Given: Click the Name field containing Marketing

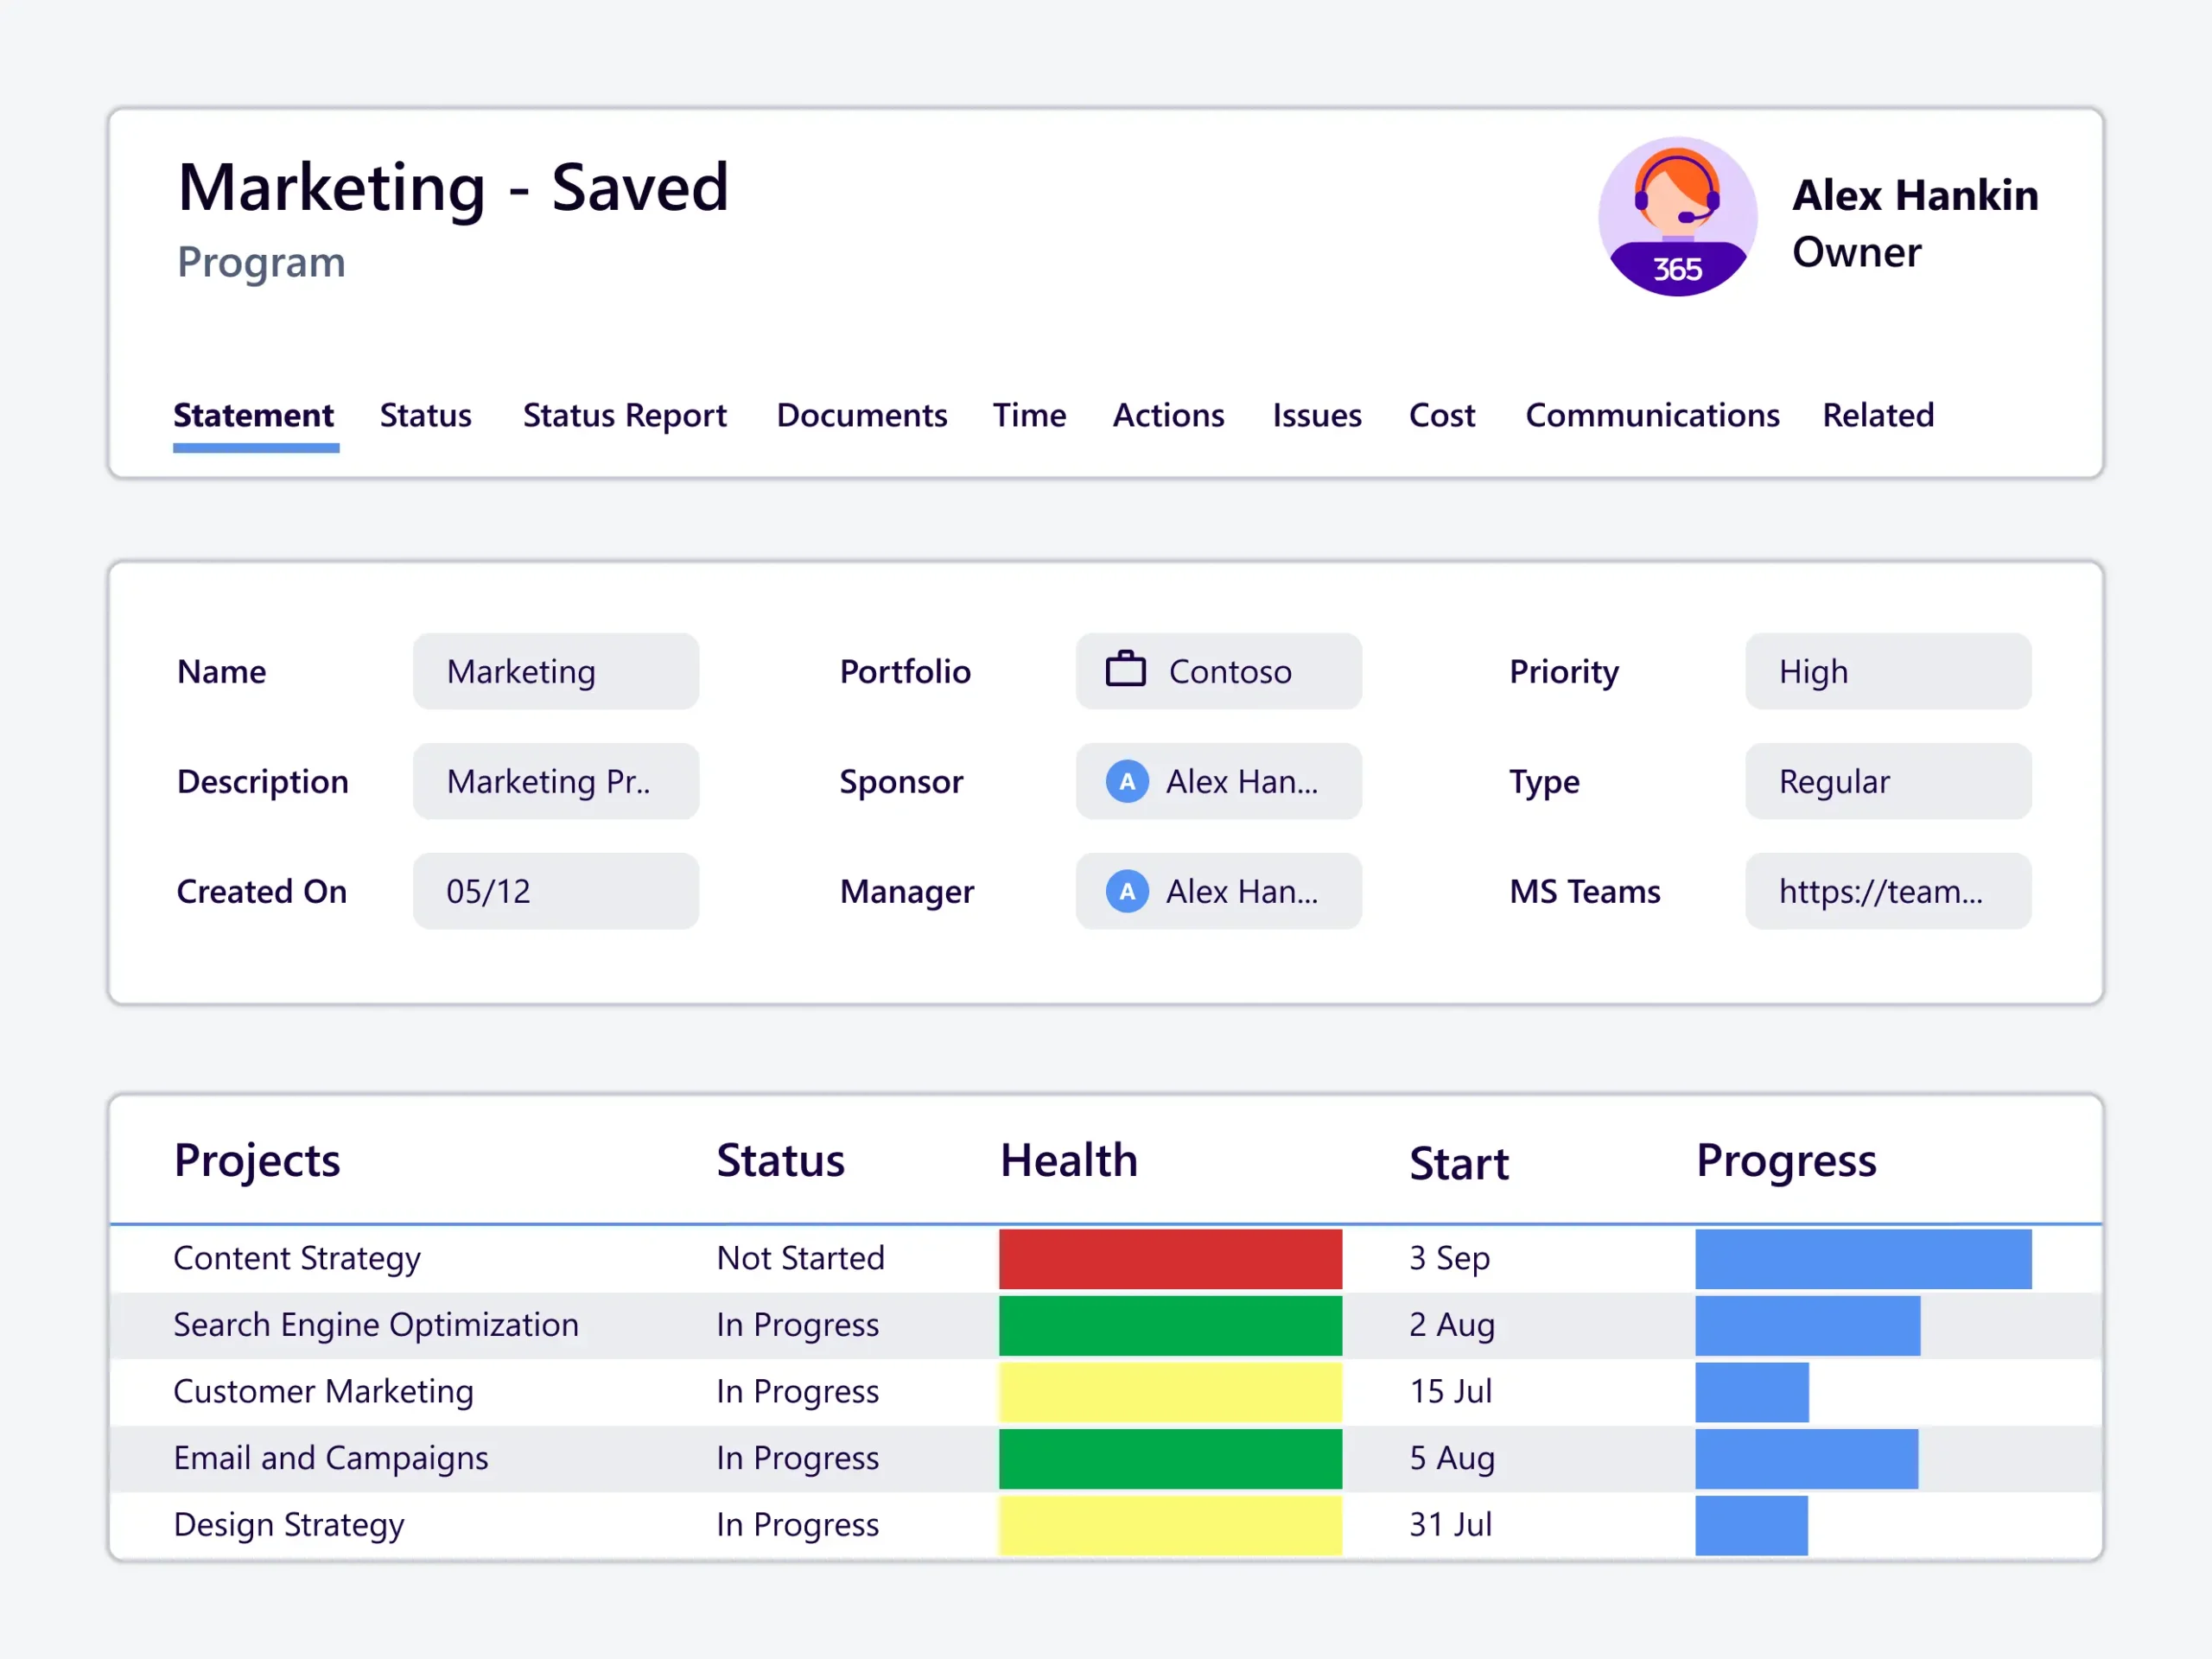Looking at the screenshot, I should pos(555,671).
